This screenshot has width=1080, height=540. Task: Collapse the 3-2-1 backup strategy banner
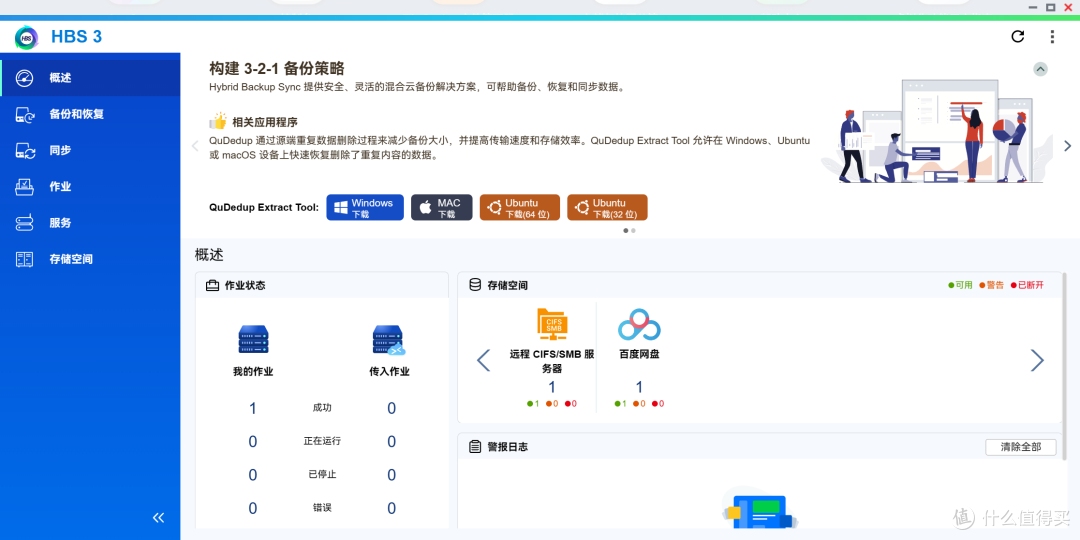(1040, 69)
